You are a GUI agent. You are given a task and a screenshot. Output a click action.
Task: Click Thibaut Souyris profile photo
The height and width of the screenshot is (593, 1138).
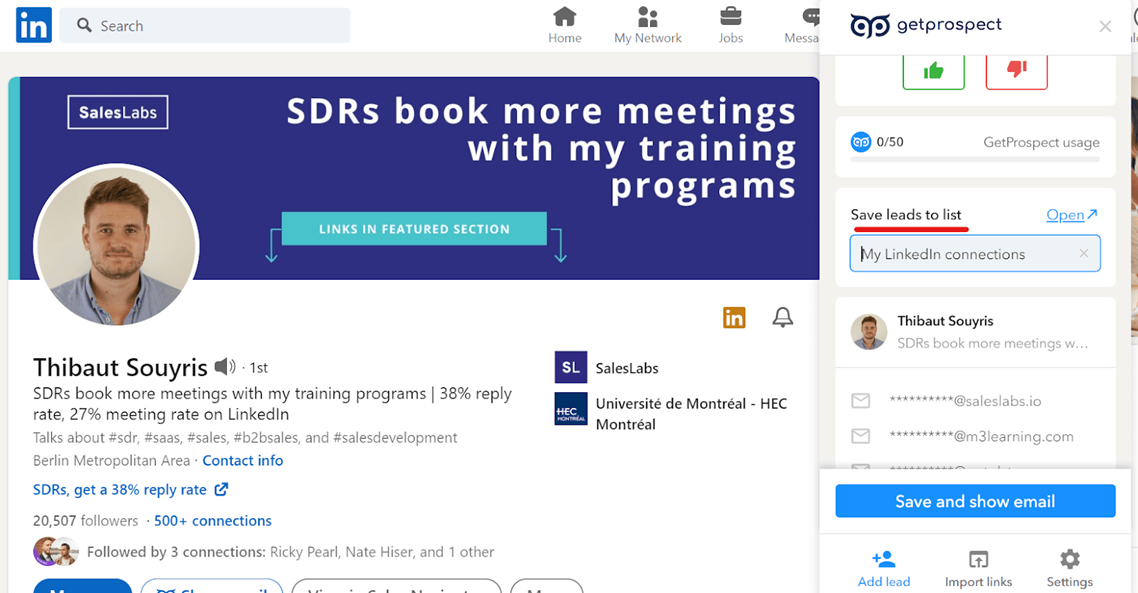116,245
